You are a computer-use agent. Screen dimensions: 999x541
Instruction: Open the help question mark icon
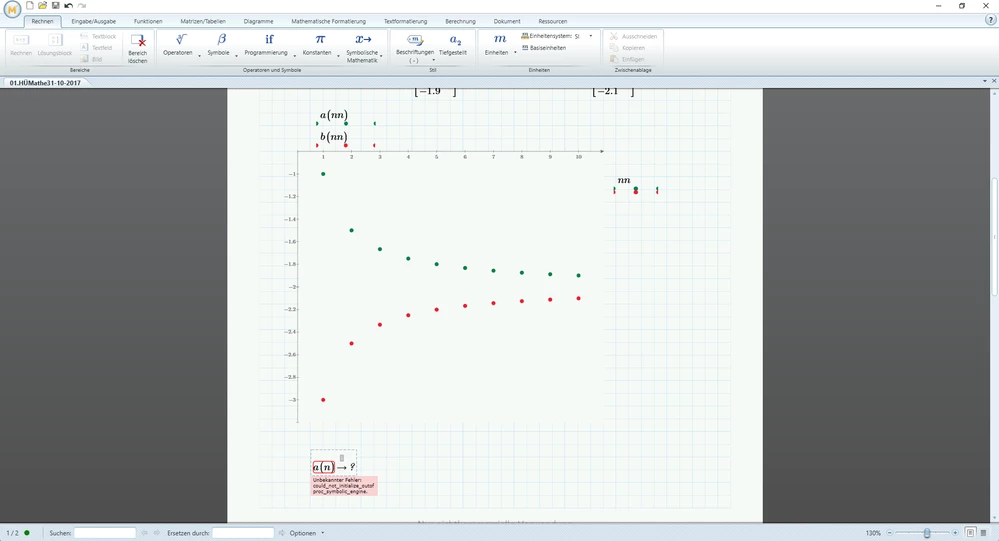click(990, 20)
